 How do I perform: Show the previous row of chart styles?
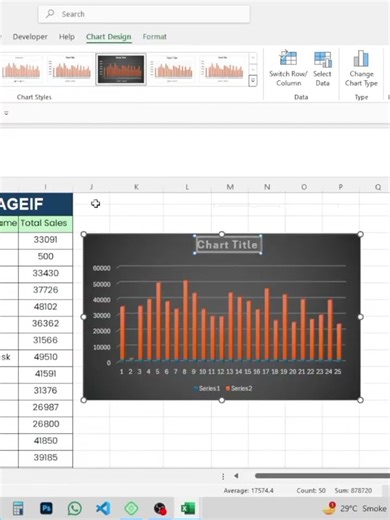(253, 58)
